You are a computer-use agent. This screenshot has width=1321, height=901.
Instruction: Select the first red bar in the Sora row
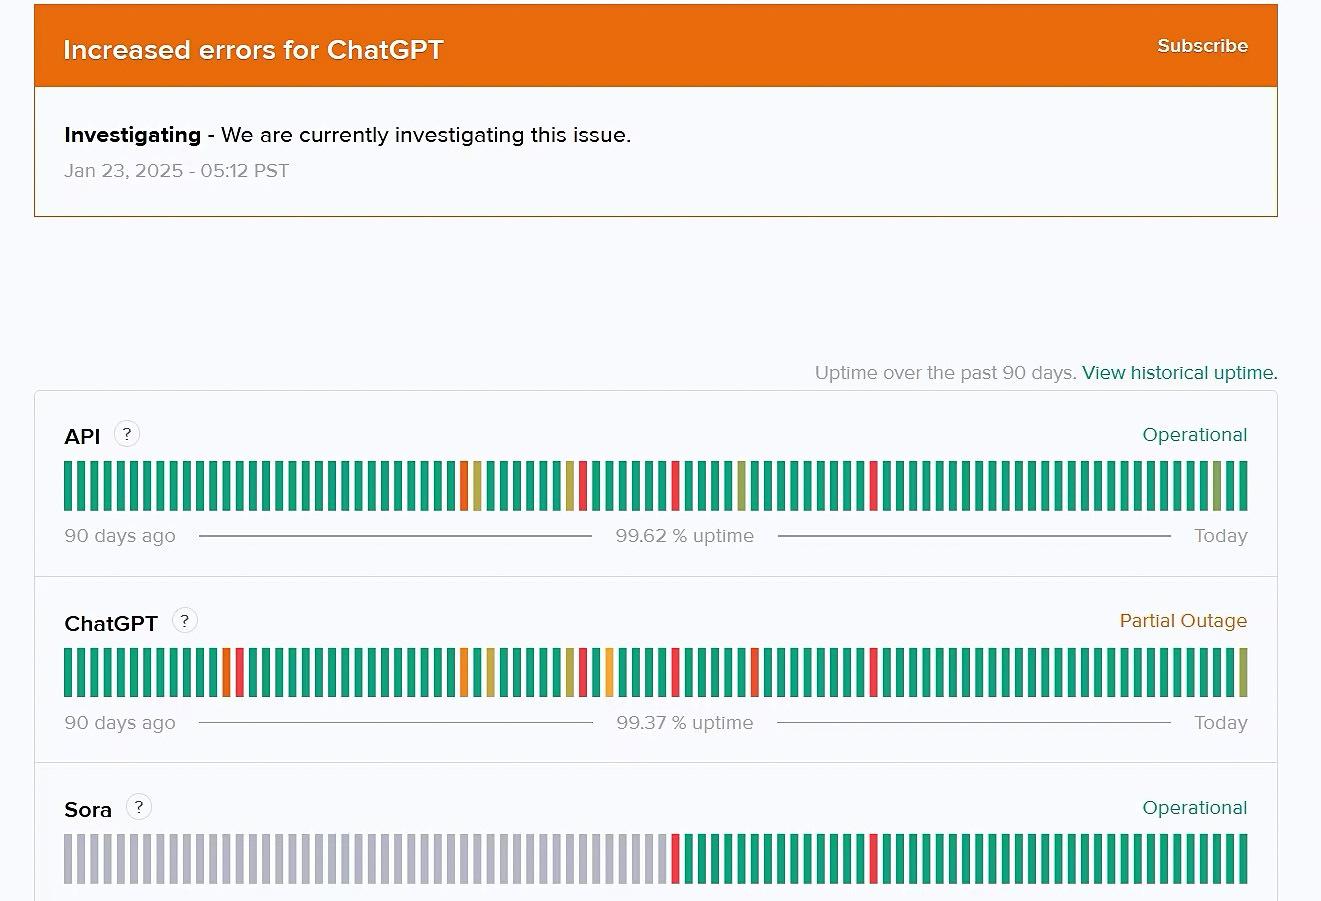(675, 859)
